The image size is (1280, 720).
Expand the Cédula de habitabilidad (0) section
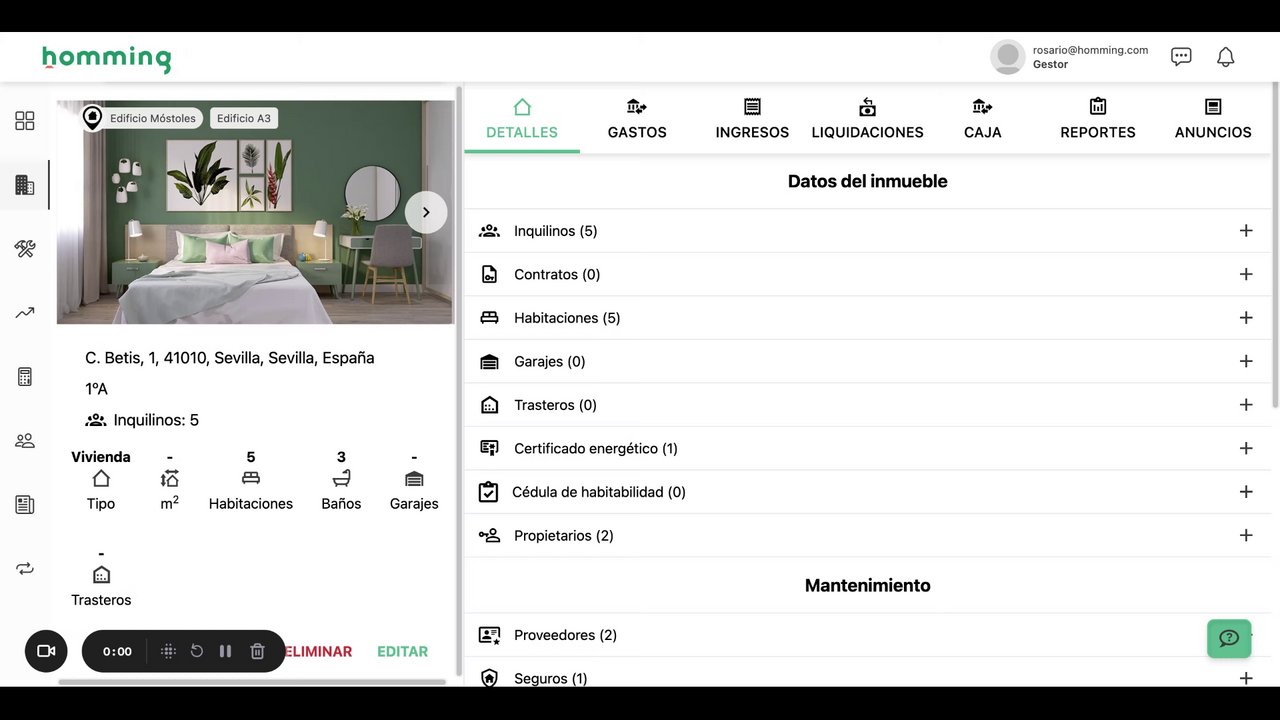[1246, 492]
